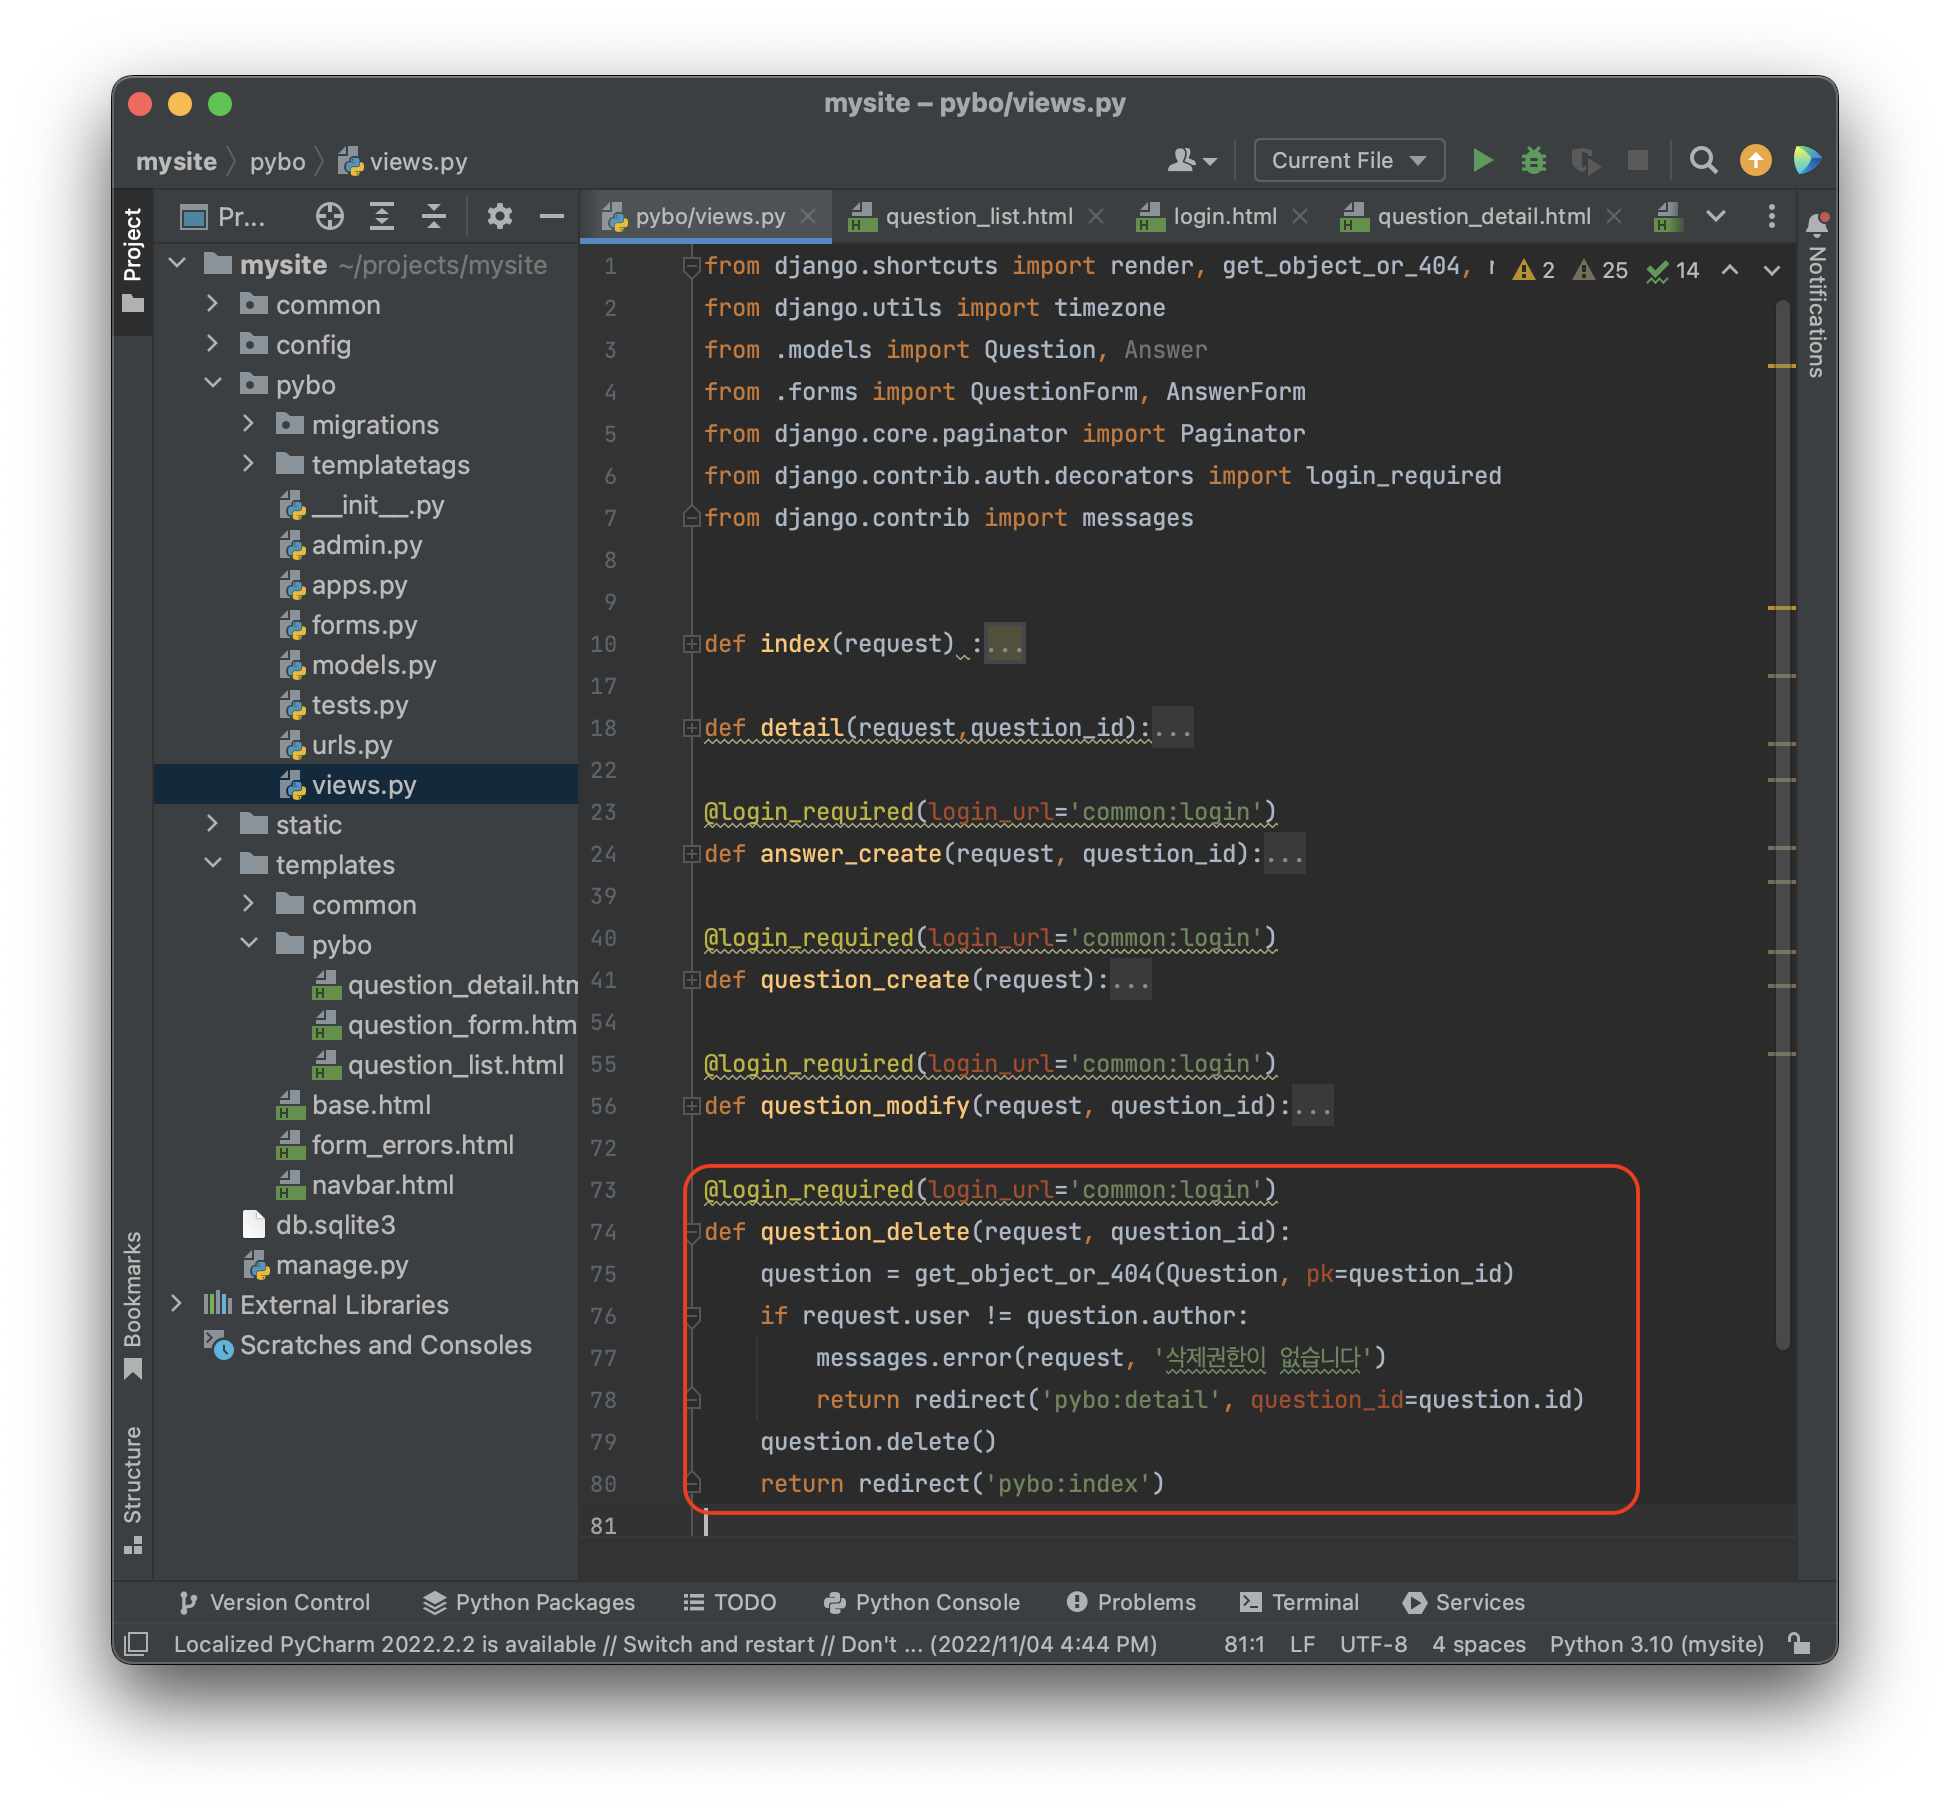Click Collapse All icon in Project panel
1950x1812 pixels.
point(433,216)
